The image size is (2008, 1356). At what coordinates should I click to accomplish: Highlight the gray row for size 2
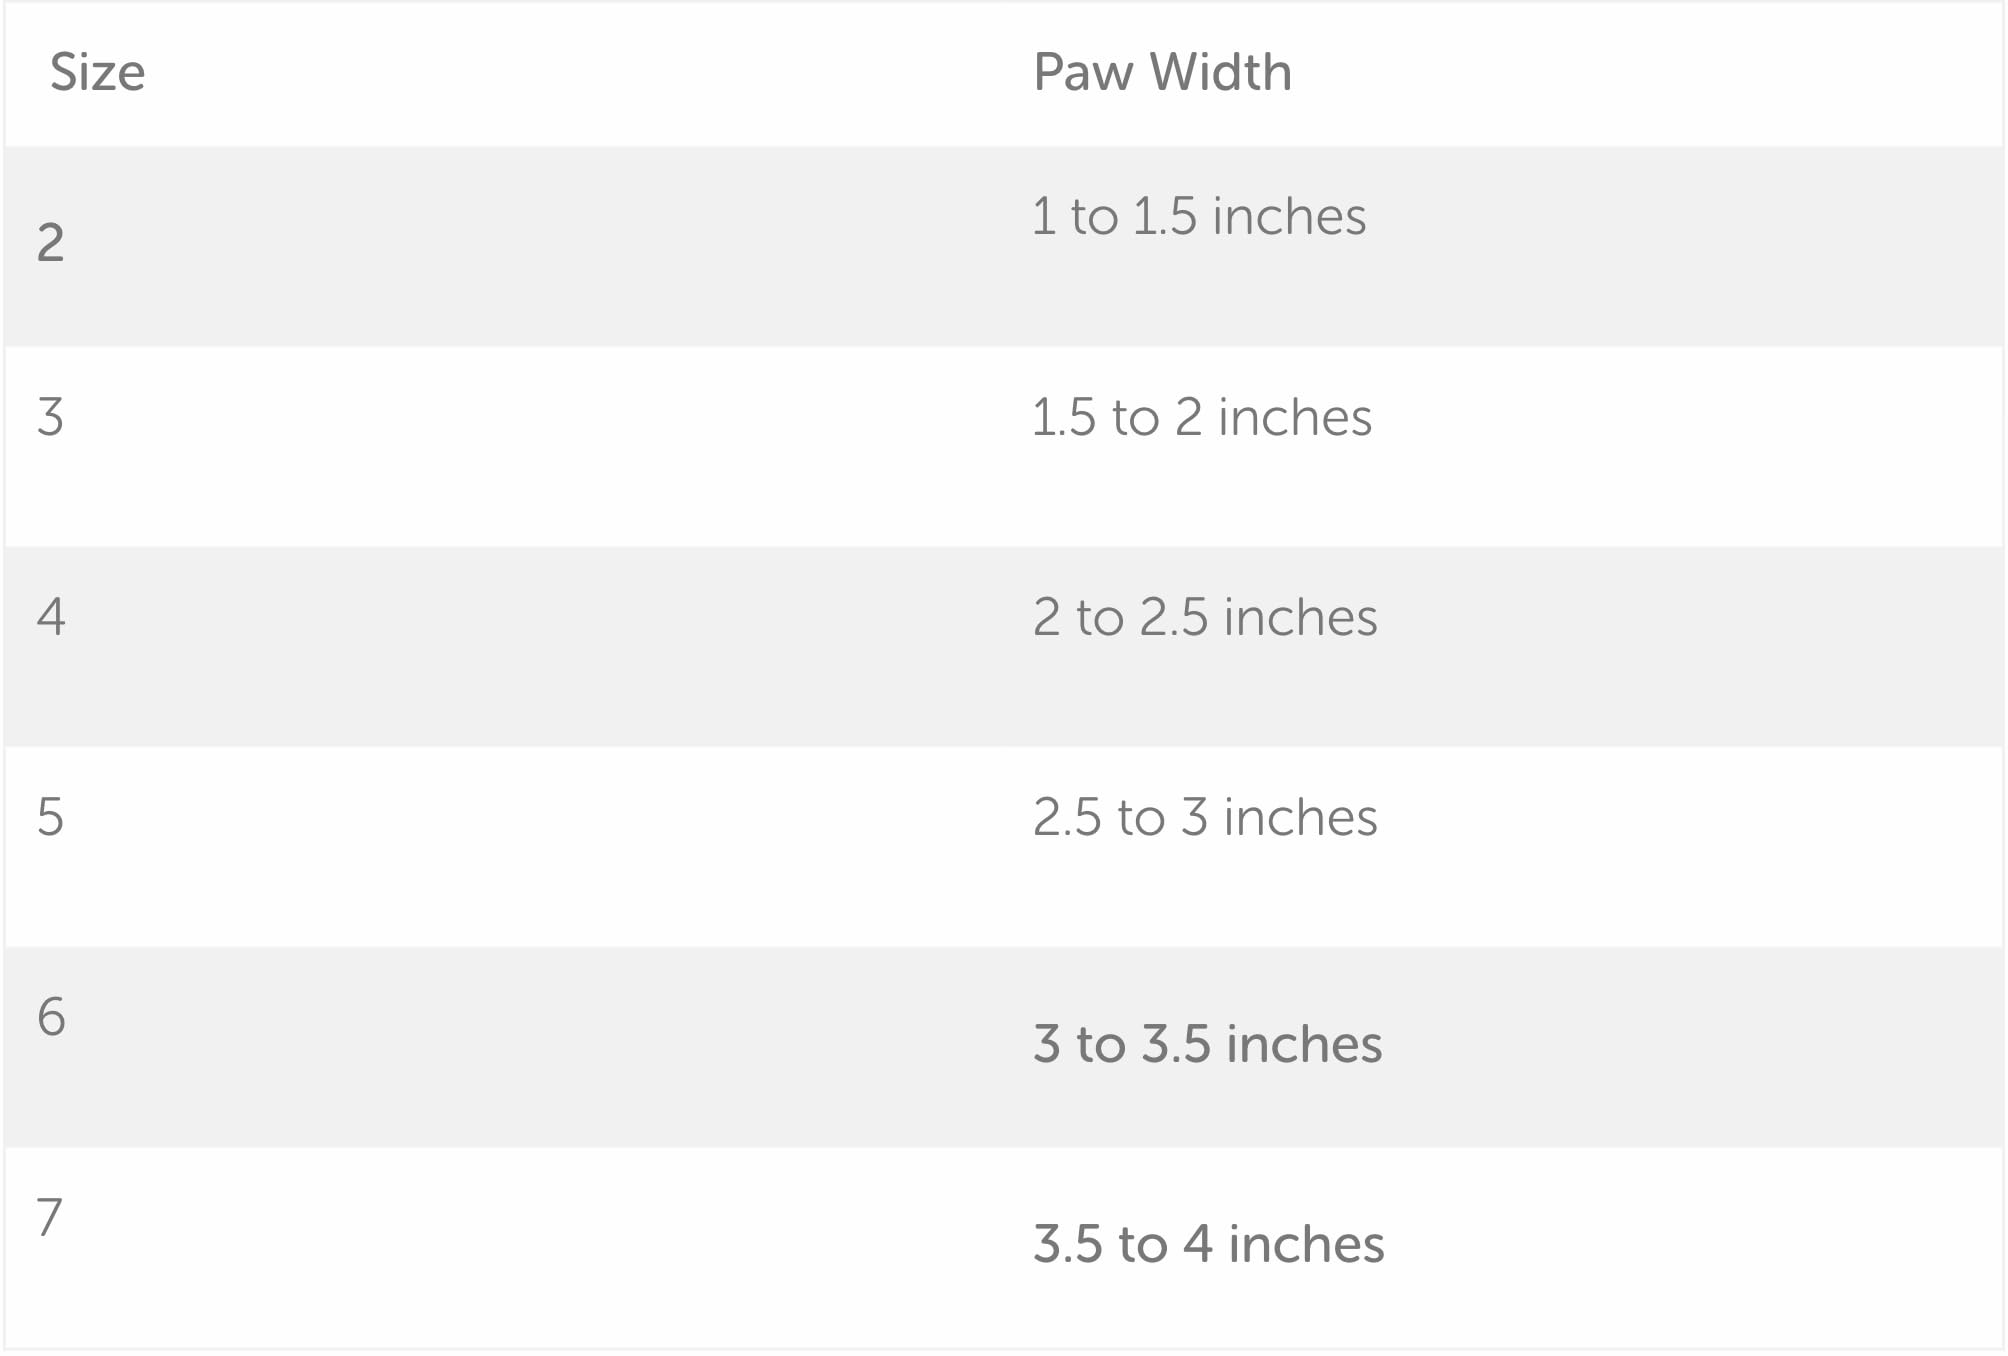click(x=600, y=247)
